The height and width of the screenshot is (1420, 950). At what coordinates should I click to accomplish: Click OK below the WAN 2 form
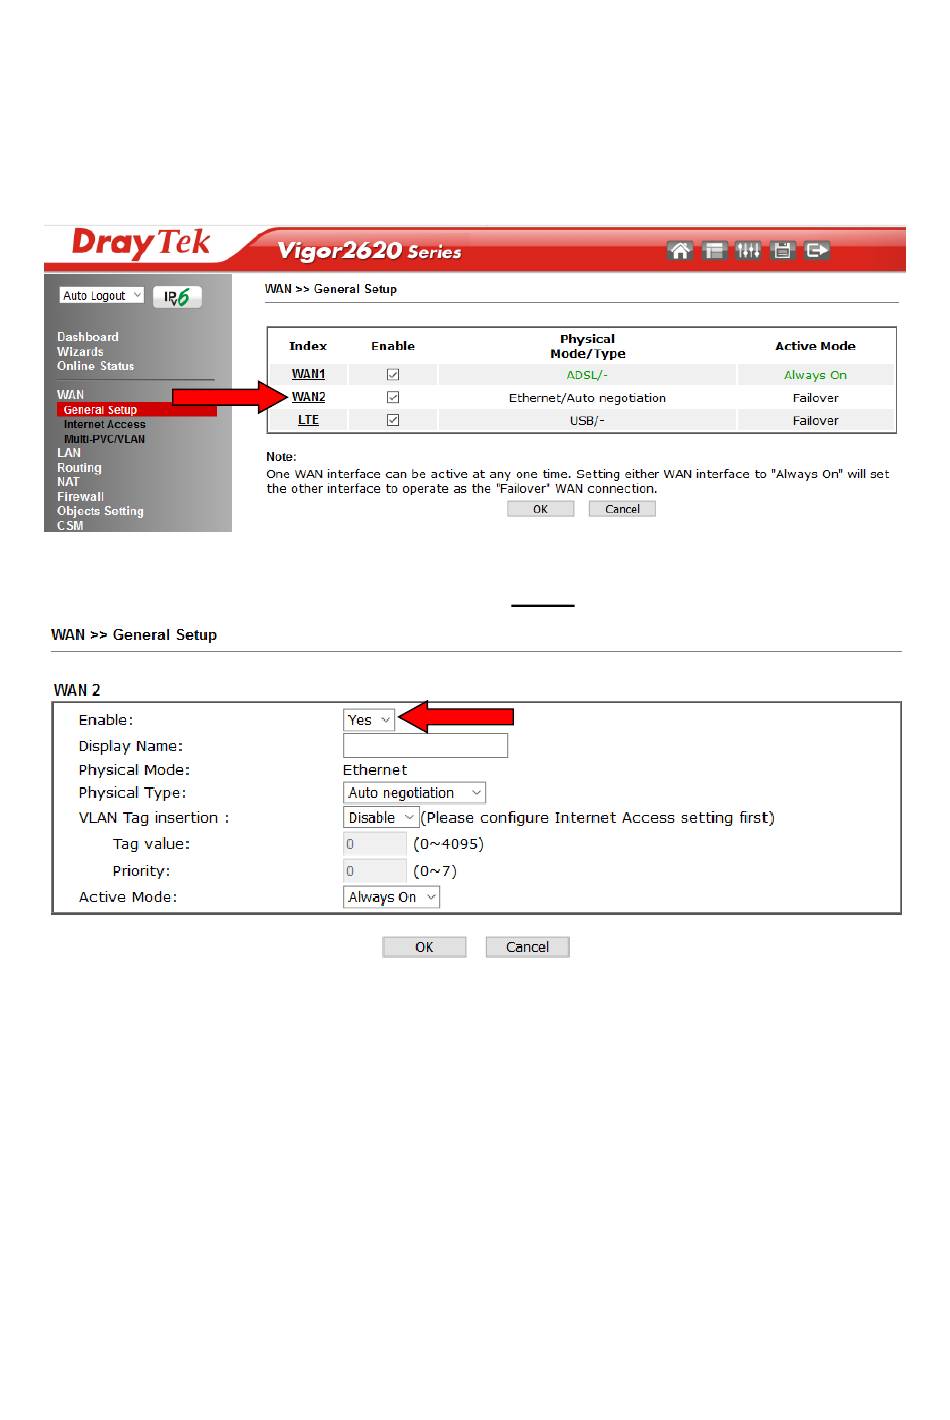424,947
